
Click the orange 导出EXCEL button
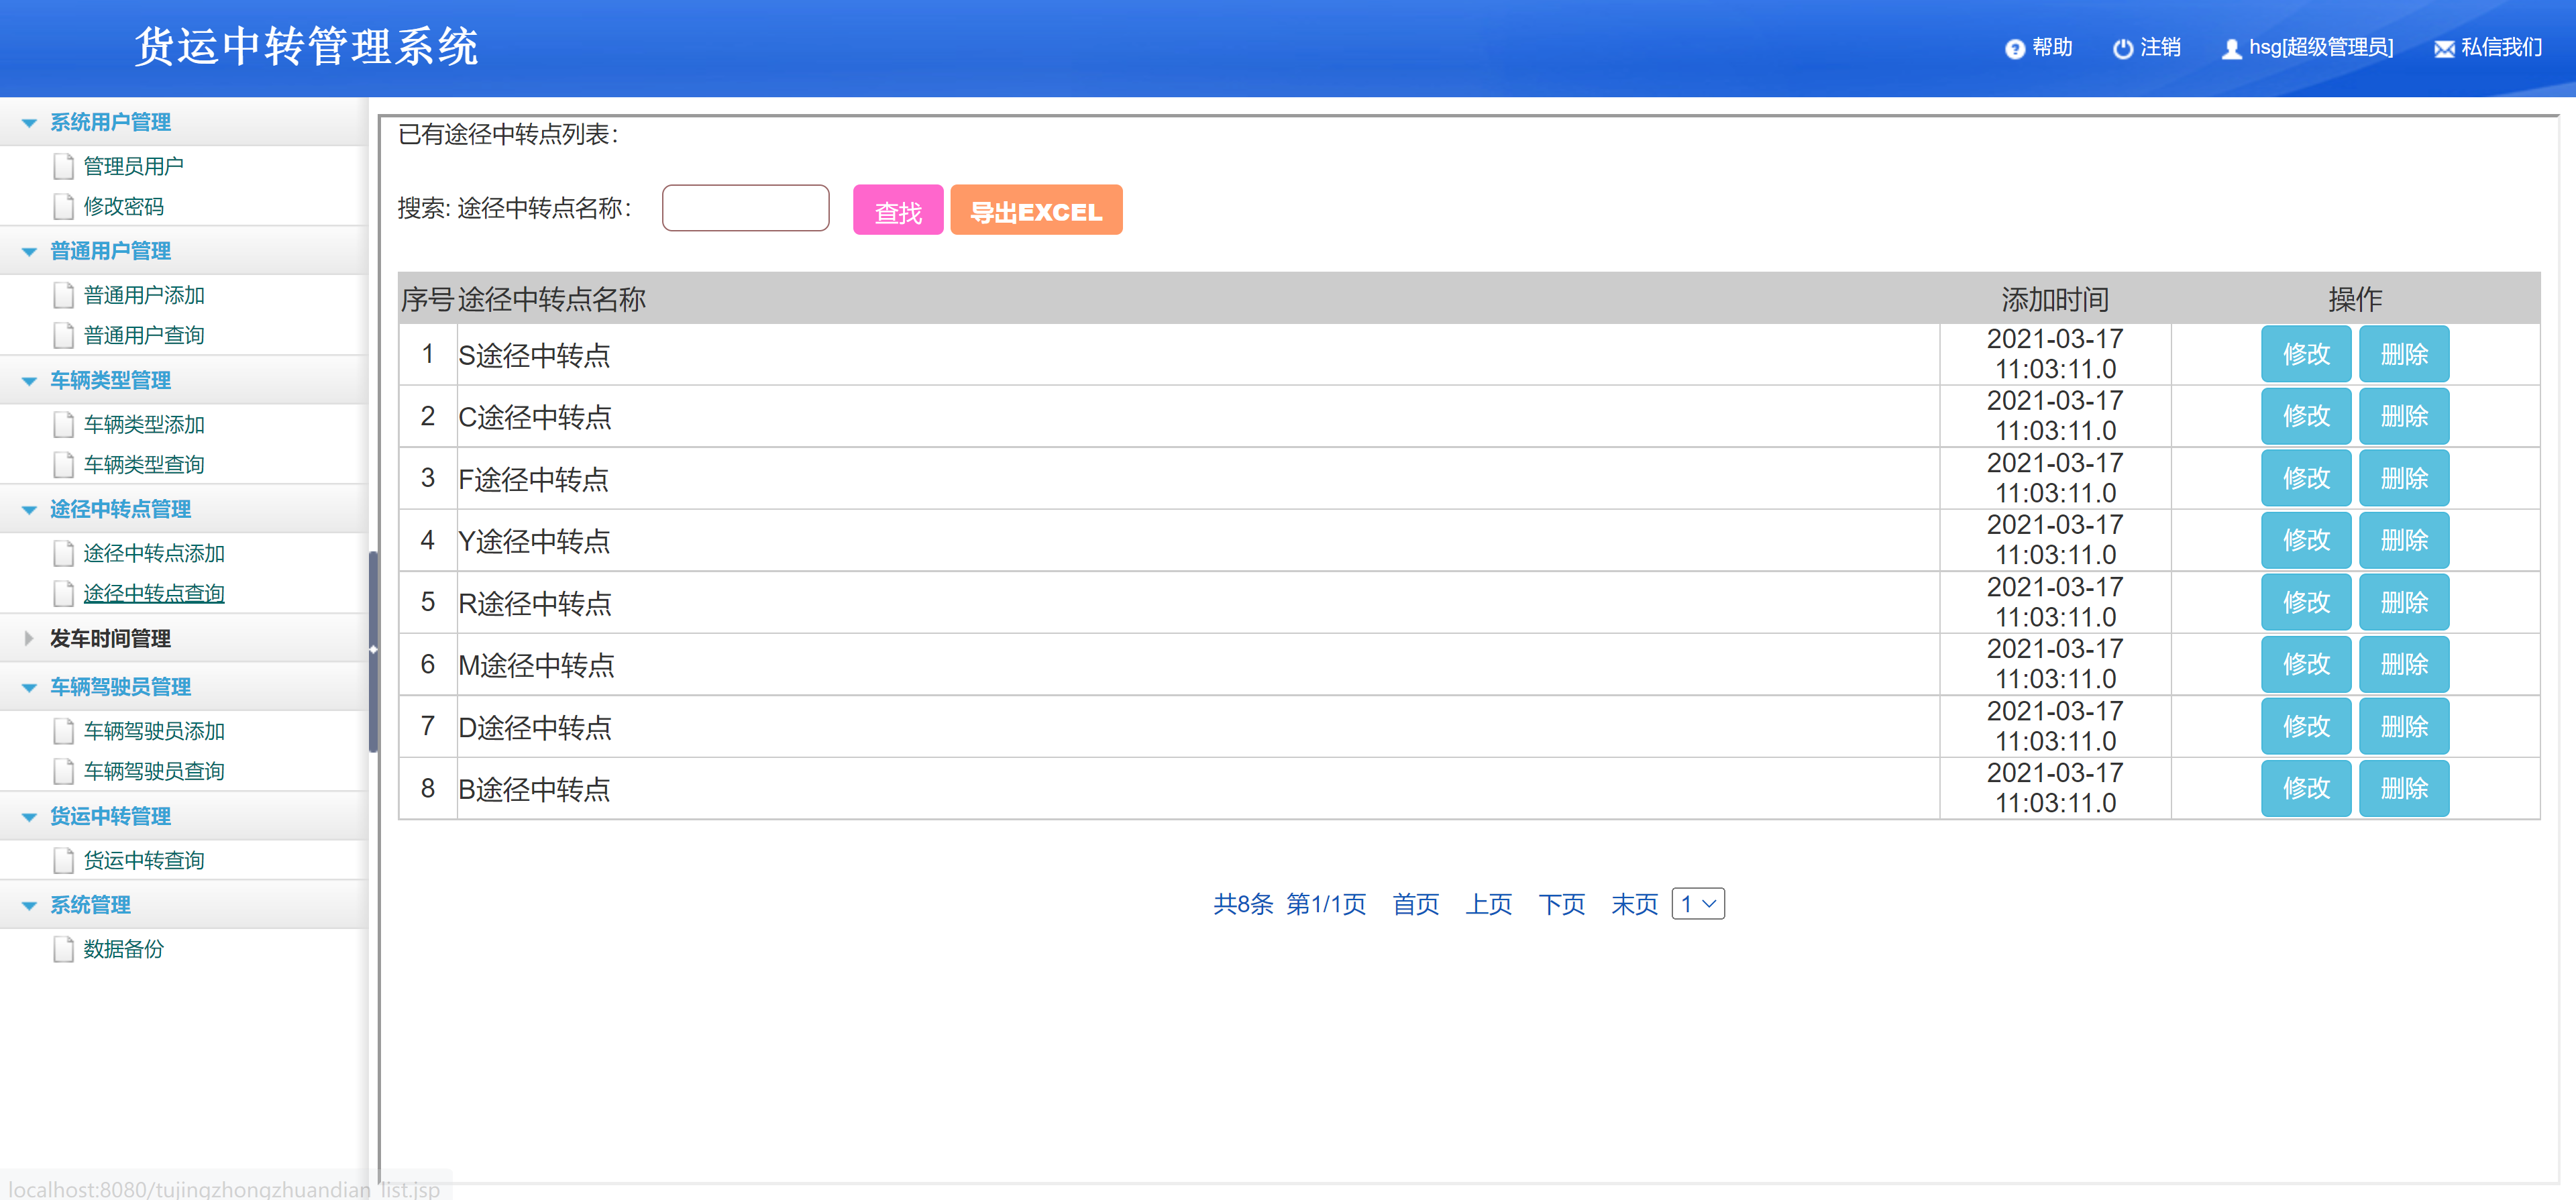click(1035, 210)
